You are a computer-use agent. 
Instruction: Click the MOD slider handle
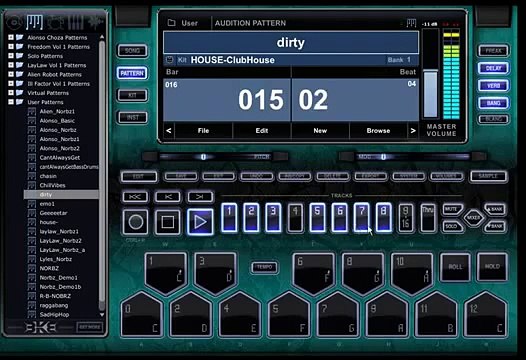[x=383, y=157]
